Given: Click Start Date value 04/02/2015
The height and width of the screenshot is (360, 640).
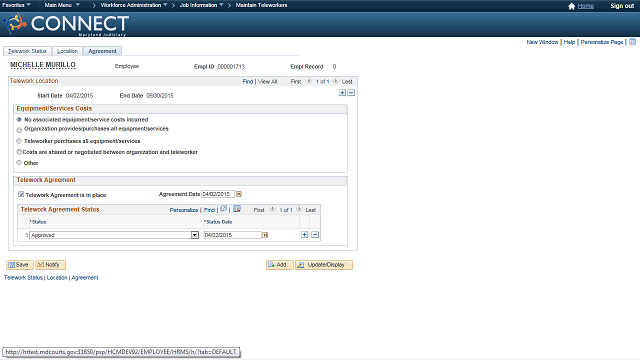Looking at the screenshot, I should tap(79, 96).
